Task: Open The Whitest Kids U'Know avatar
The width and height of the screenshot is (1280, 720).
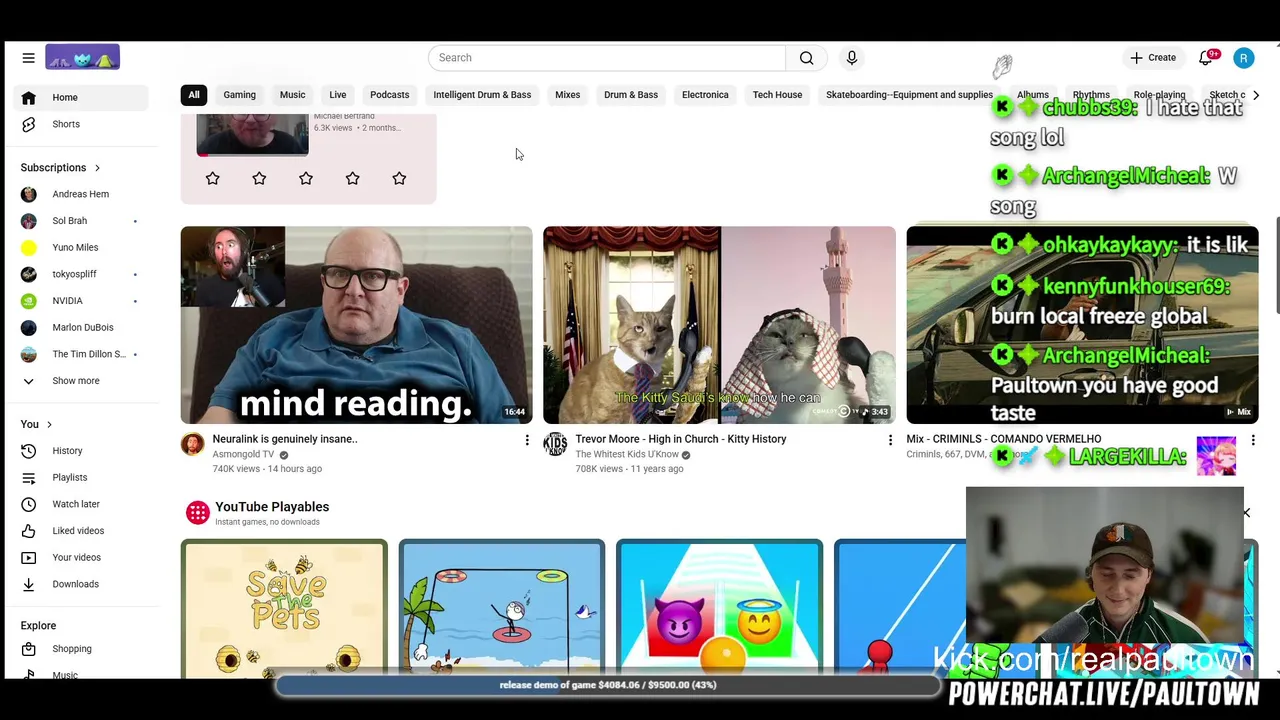Action: pos(556,444)
